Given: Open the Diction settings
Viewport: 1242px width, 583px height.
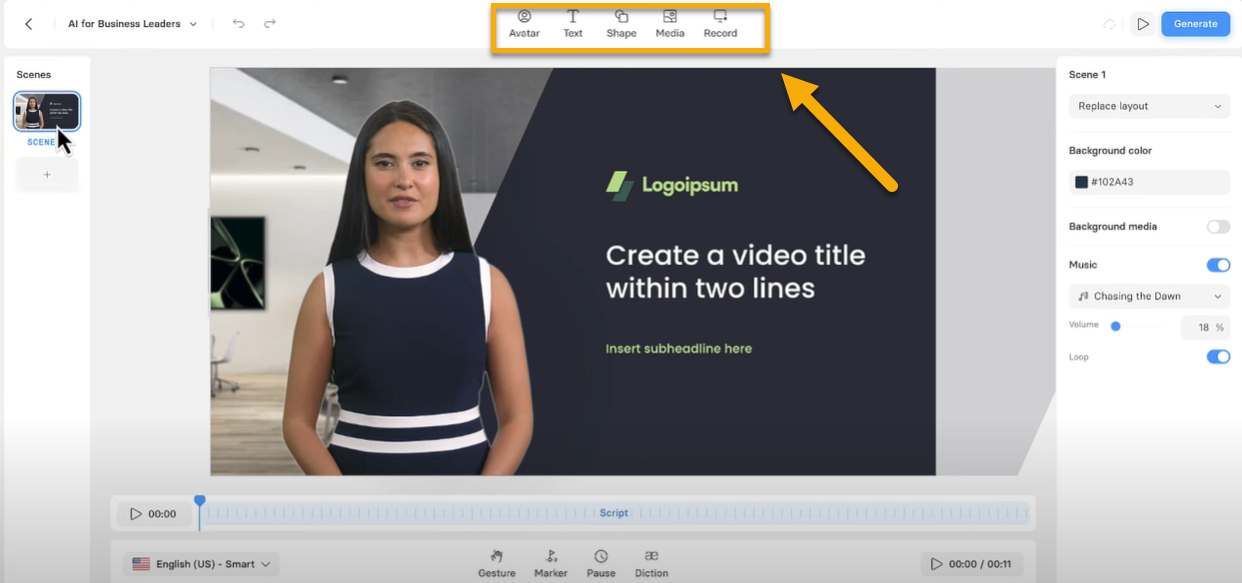Looking at the screenshot, I should (x=651, y=563).
